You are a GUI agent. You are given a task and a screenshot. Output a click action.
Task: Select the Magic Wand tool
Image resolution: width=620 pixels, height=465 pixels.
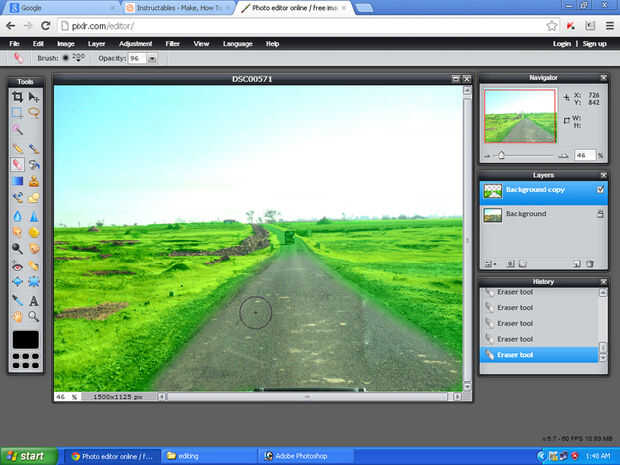[17, 129]
